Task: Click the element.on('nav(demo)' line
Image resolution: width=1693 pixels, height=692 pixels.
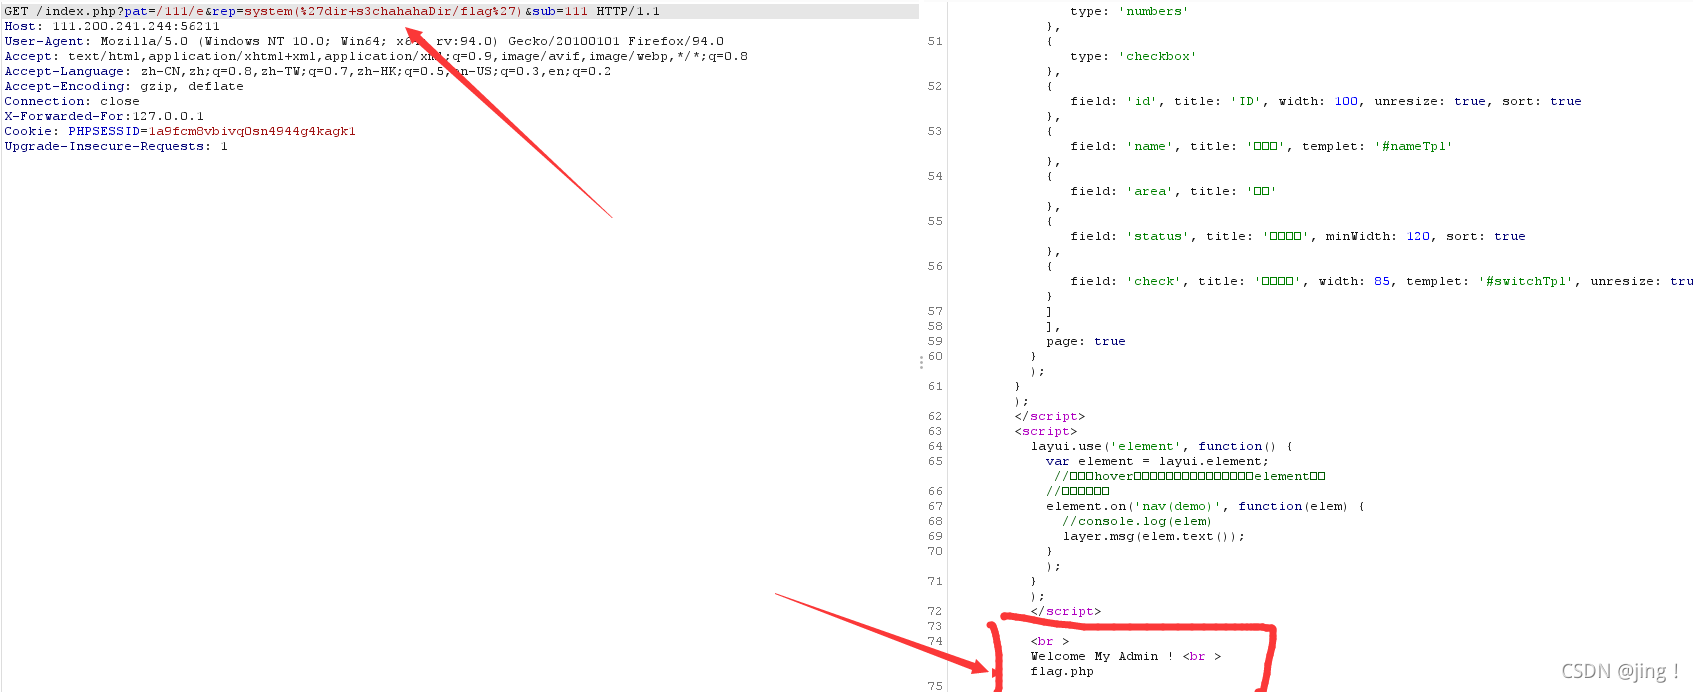Action: pyautogui.click(x=1206, y=506)
